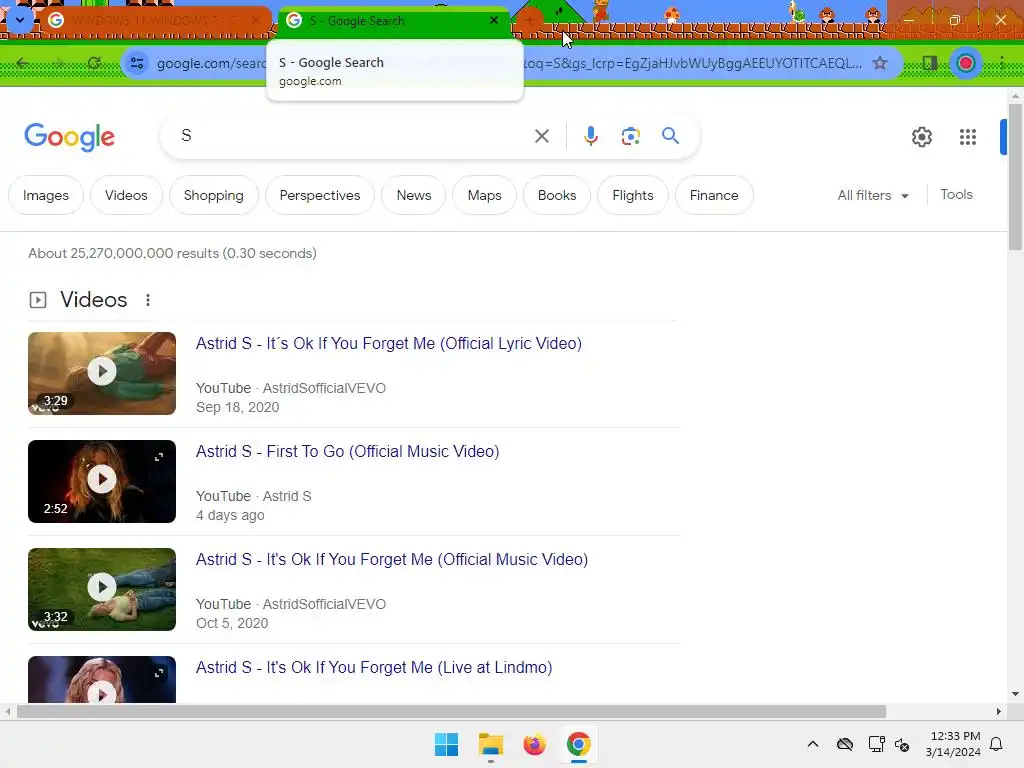Open muted volume tray icon
The height and width of the screenshot is (768, 1024).
[903, 744]
